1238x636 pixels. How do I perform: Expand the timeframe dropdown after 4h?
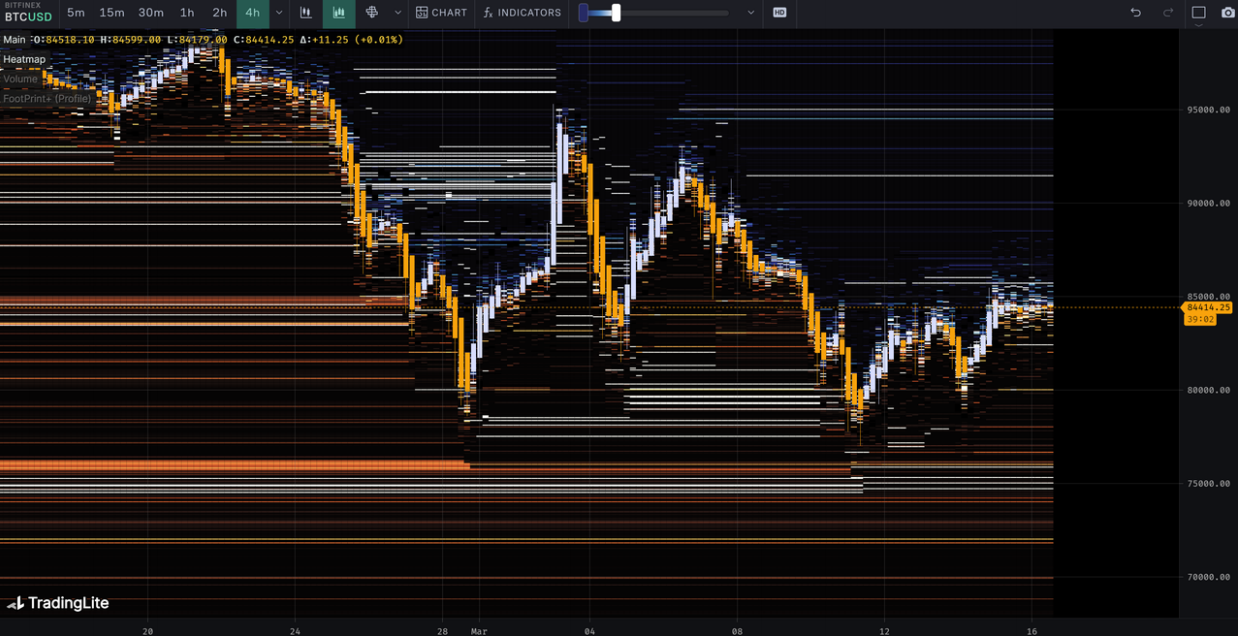pyautogui.click(x=279, y=13)
